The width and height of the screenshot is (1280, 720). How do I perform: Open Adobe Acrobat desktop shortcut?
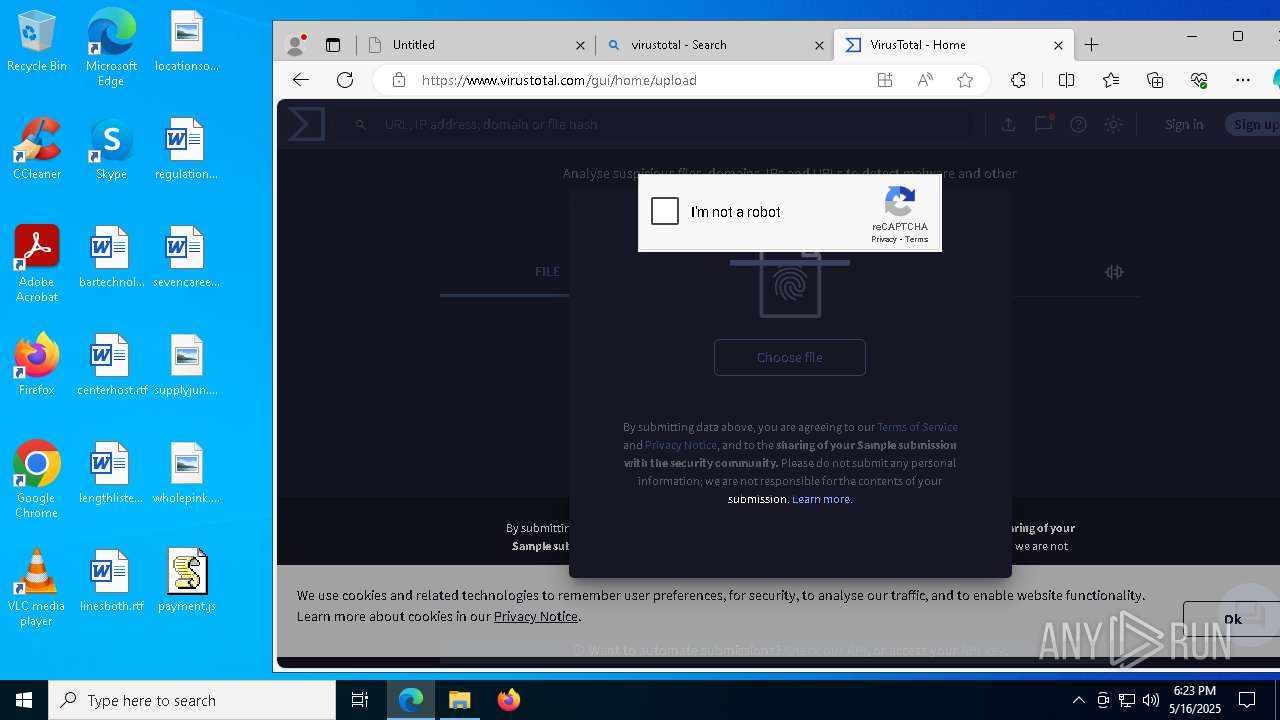[37, 264]
